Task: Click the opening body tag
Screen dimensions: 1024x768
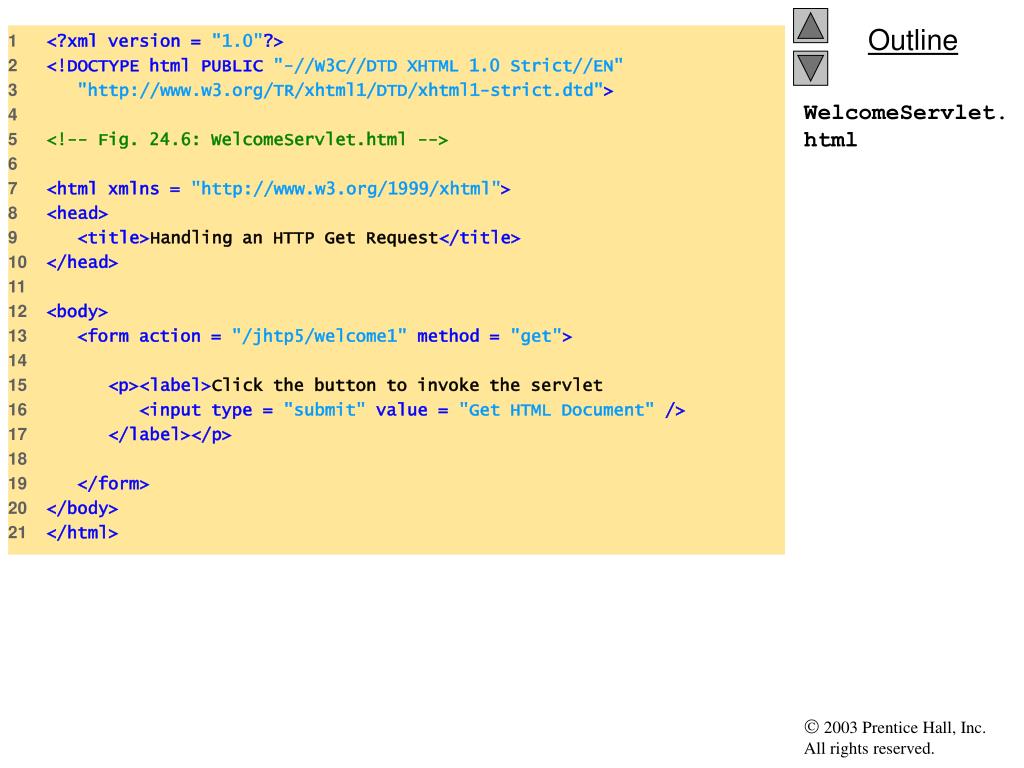Action: [77, 312]
